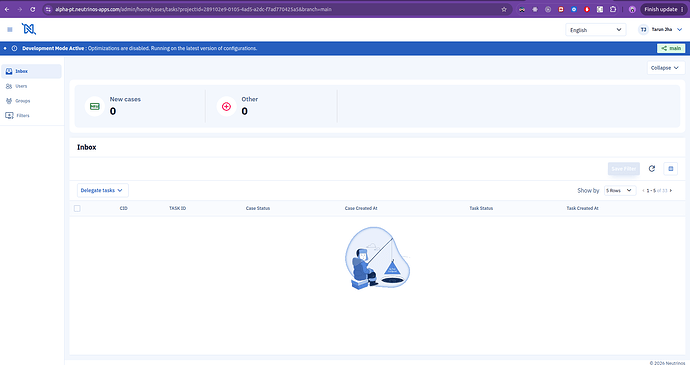Change the 5 Rows page size dropdown
690x365 pixels.
[x=620, y=191]
